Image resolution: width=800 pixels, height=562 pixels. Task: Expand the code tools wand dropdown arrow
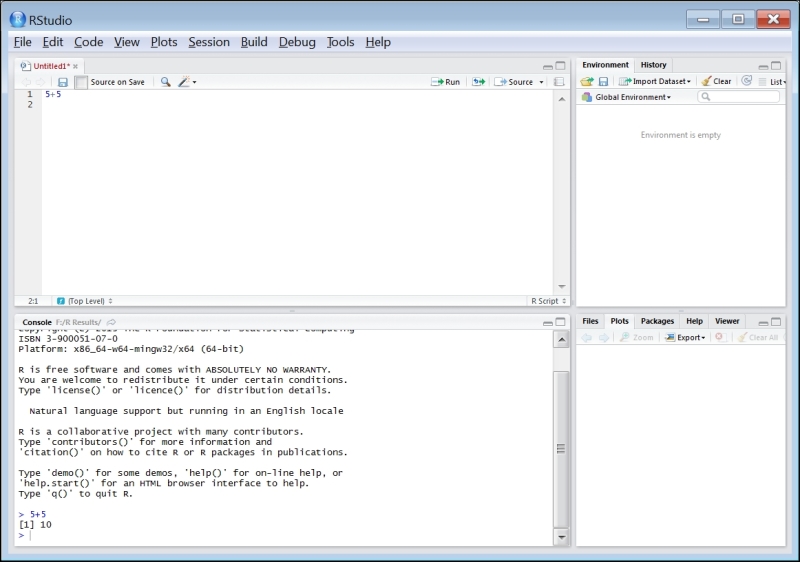point(194,82)
